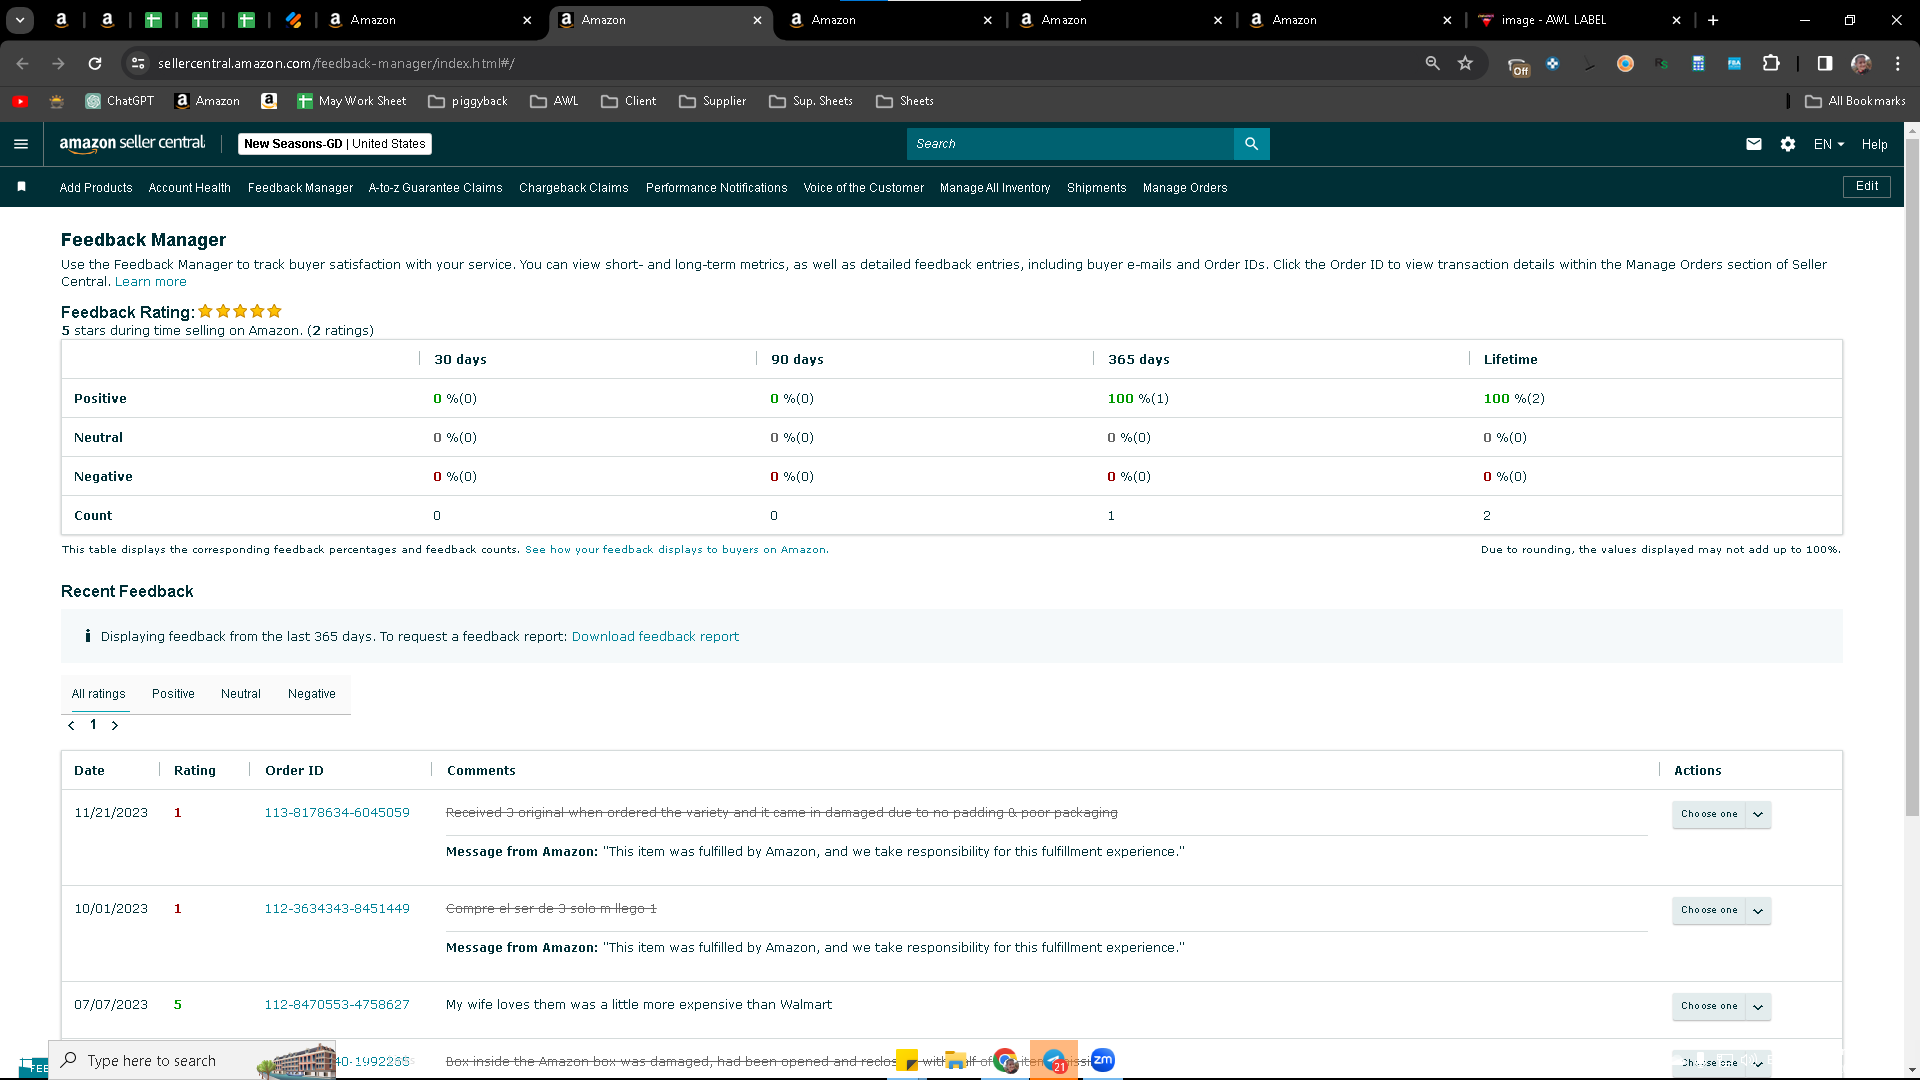Screen dimensions: 1920x1080
Task: Open A-to-z Guarantee Claims page
Action: pyautogui.click(x=436, y=188)
